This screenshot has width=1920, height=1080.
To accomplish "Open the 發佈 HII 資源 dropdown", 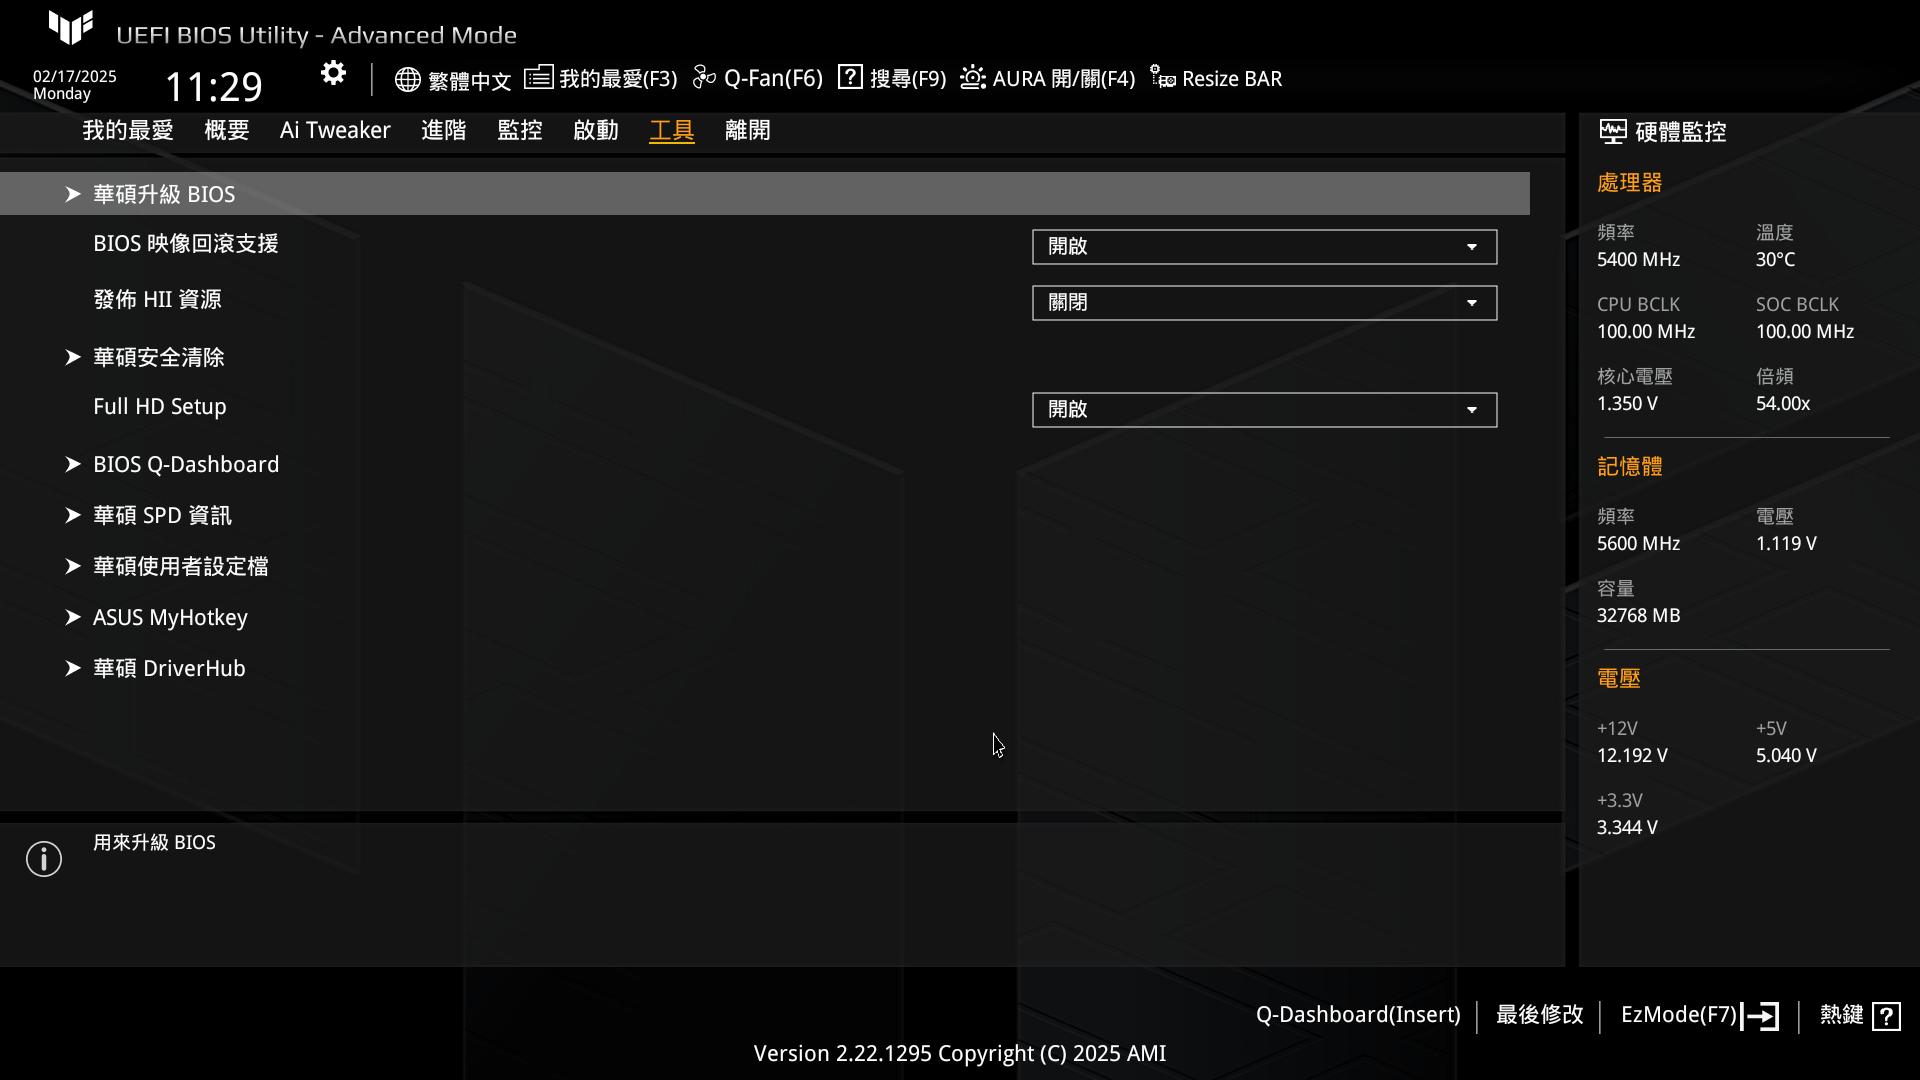I will (1264, 303).
